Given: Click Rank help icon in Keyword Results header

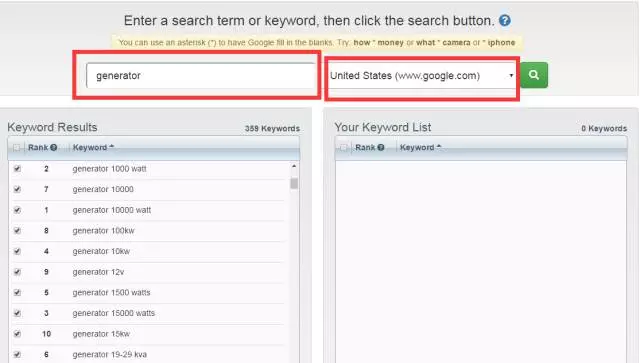Looking at the screenshot, I should click(53, 147).
